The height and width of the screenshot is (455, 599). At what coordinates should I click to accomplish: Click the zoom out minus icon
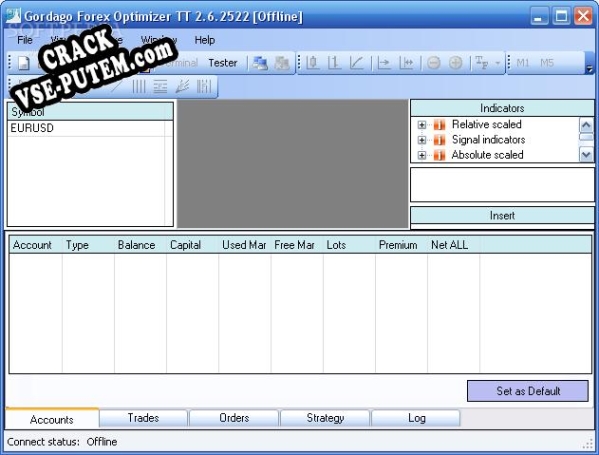tap(434, 63)
